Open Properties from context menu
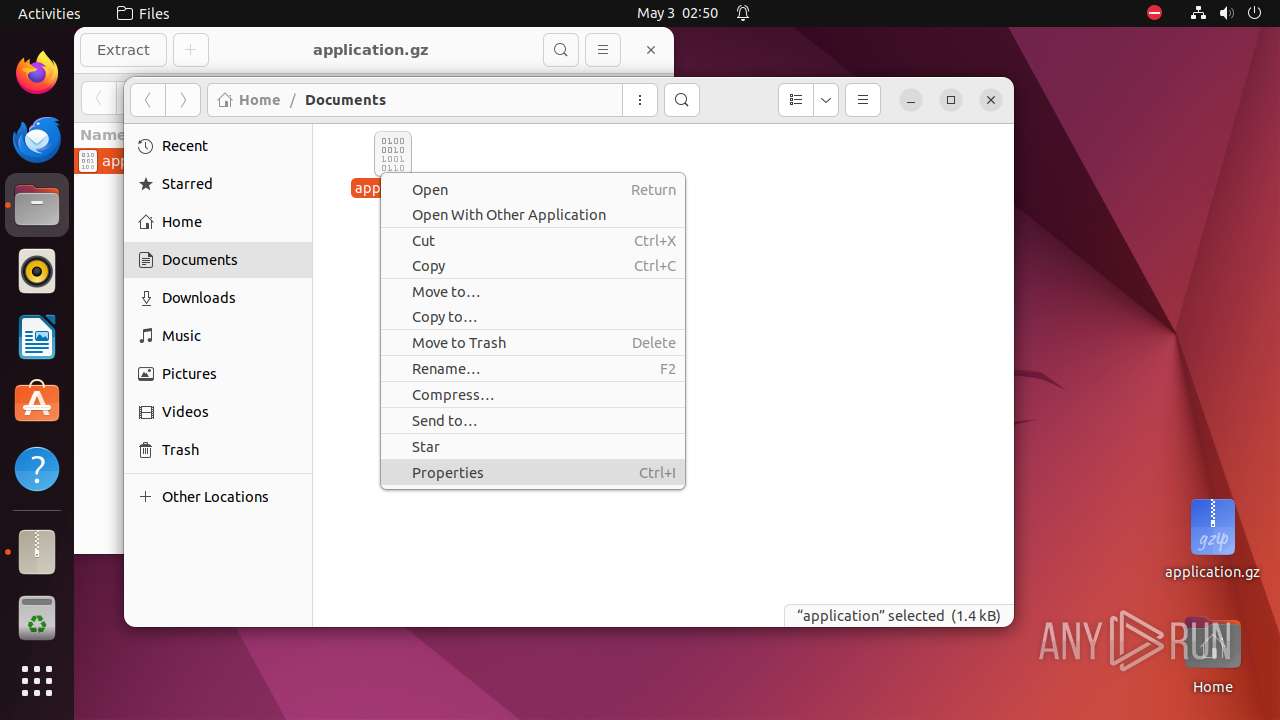1280x720 pixels. (533, 473)
